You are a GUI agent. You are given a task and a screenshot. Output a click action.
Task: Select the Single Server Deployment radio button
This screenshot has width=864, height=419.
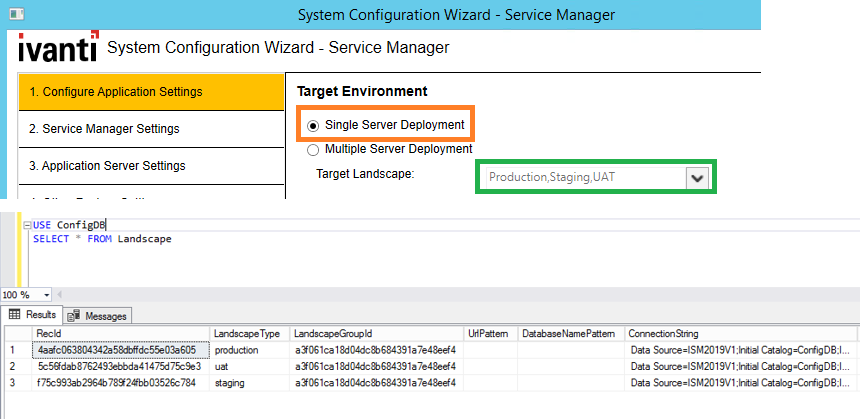(x=313, y=125)
